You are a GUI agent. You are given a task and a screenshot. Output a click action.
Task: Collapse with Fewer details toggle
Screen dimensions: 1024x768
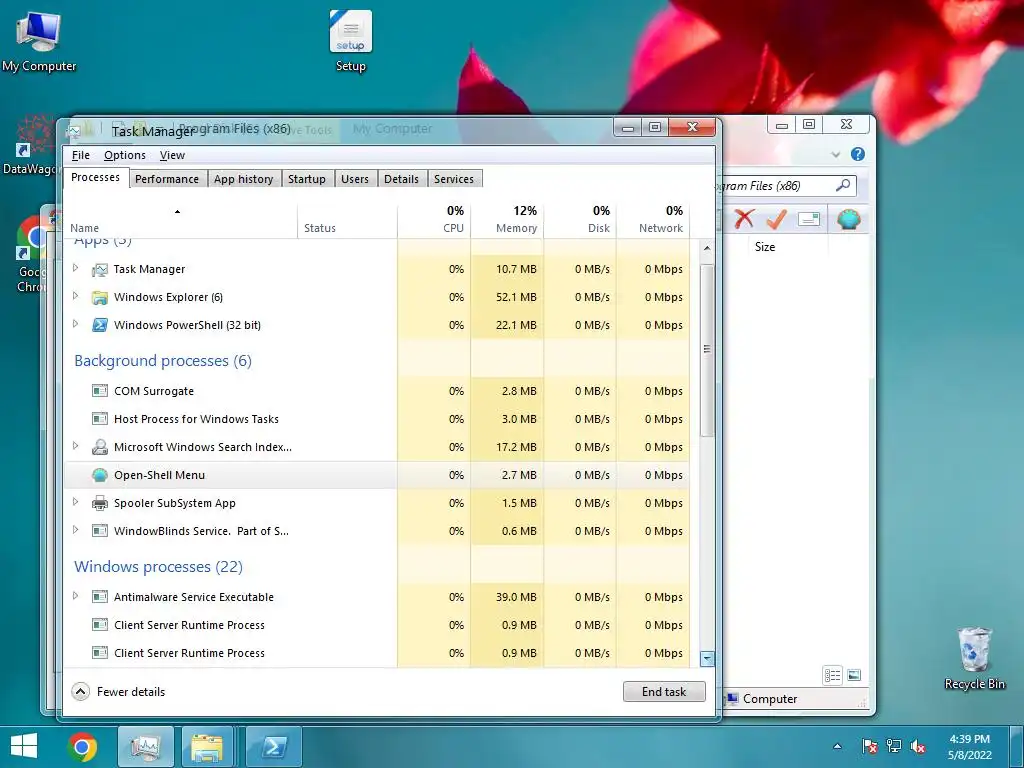pos(118,692)
